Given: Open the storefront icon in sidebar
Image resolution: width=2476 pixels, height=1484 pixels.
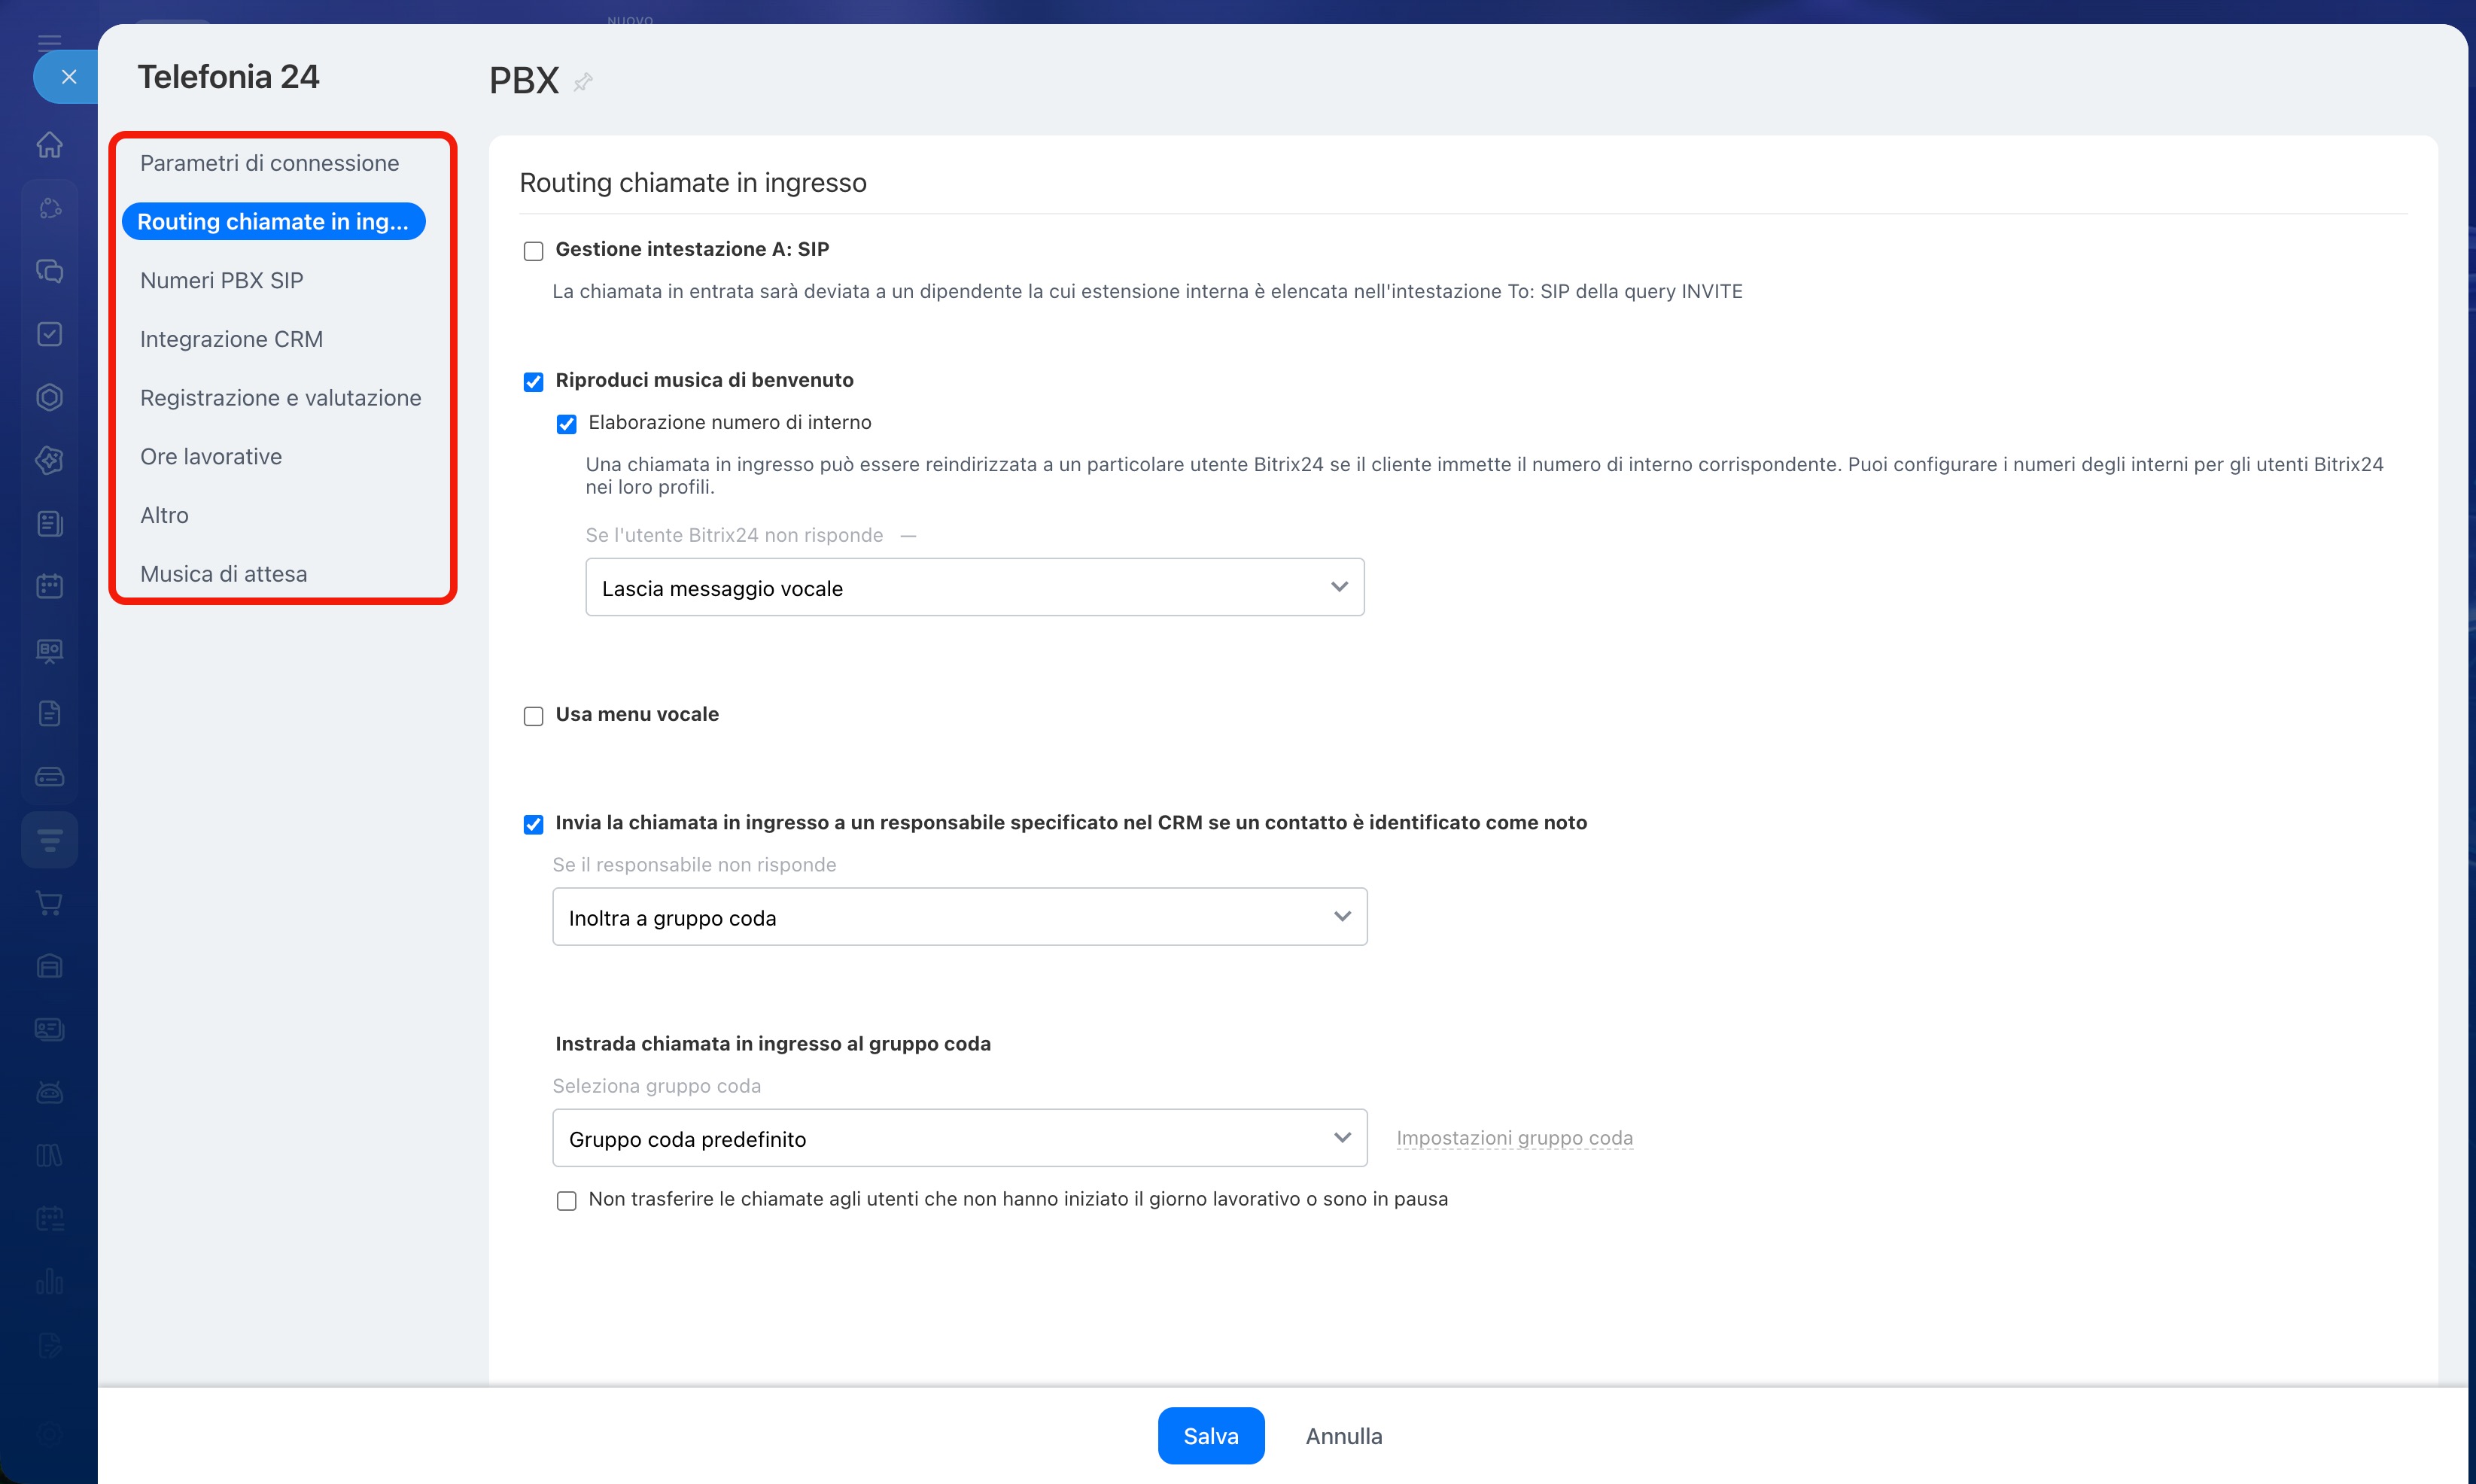Looking at the screenshot, I should point(49,966).
